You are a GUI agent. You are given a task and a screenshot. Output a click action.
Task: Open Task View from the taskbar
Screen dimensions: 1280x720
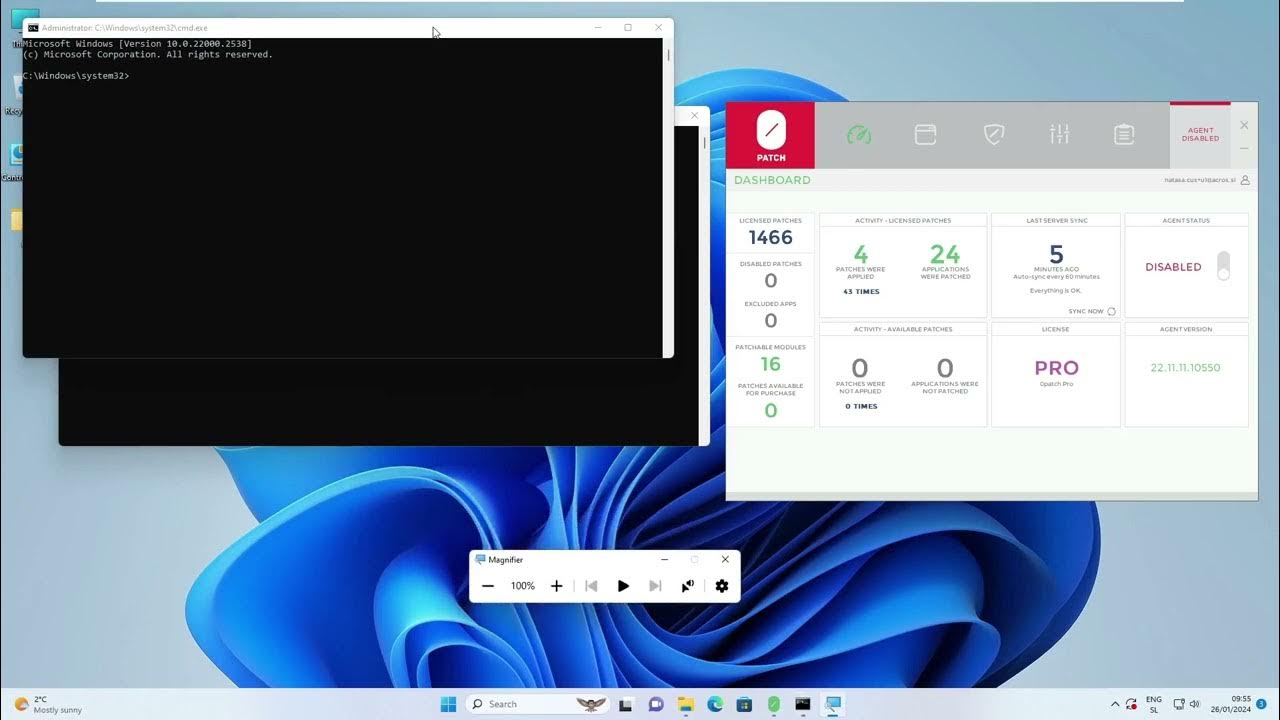point(626,704)
